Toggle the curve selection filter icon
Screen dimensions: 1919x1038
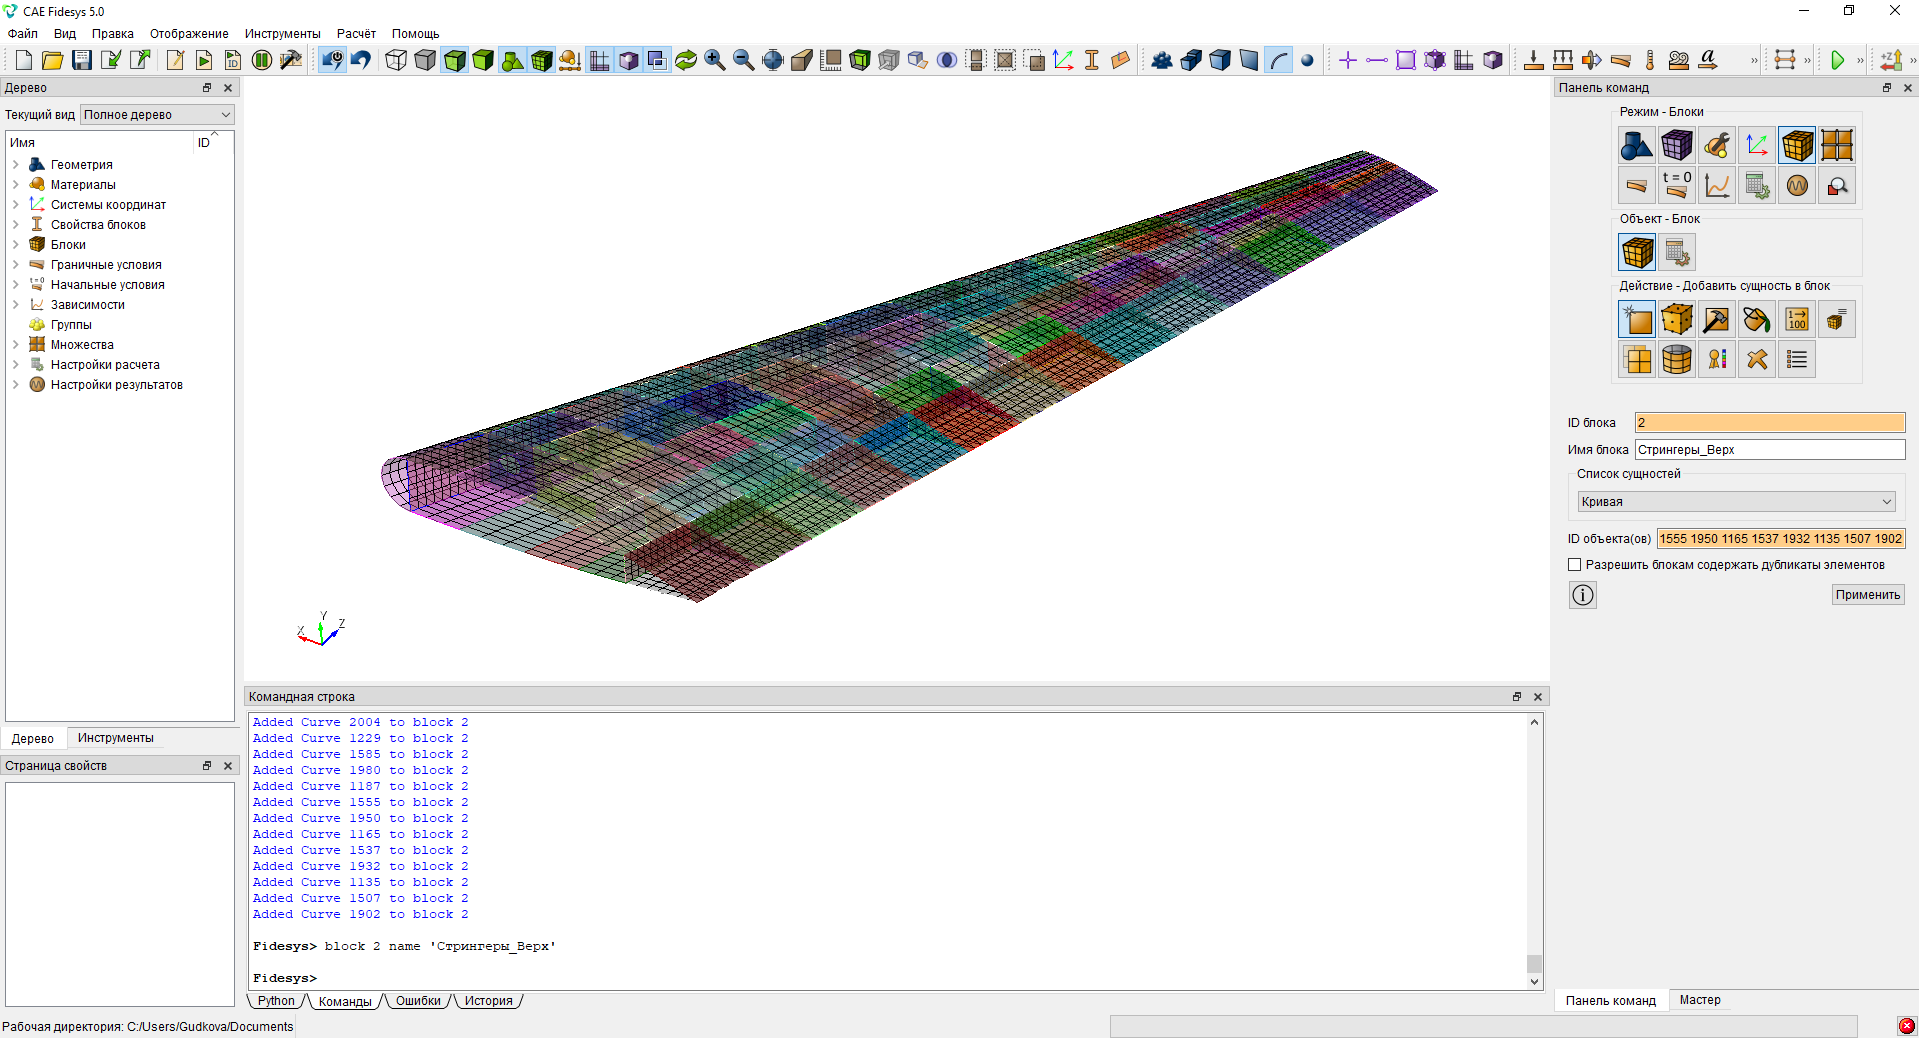click(x=1279, y=60)
